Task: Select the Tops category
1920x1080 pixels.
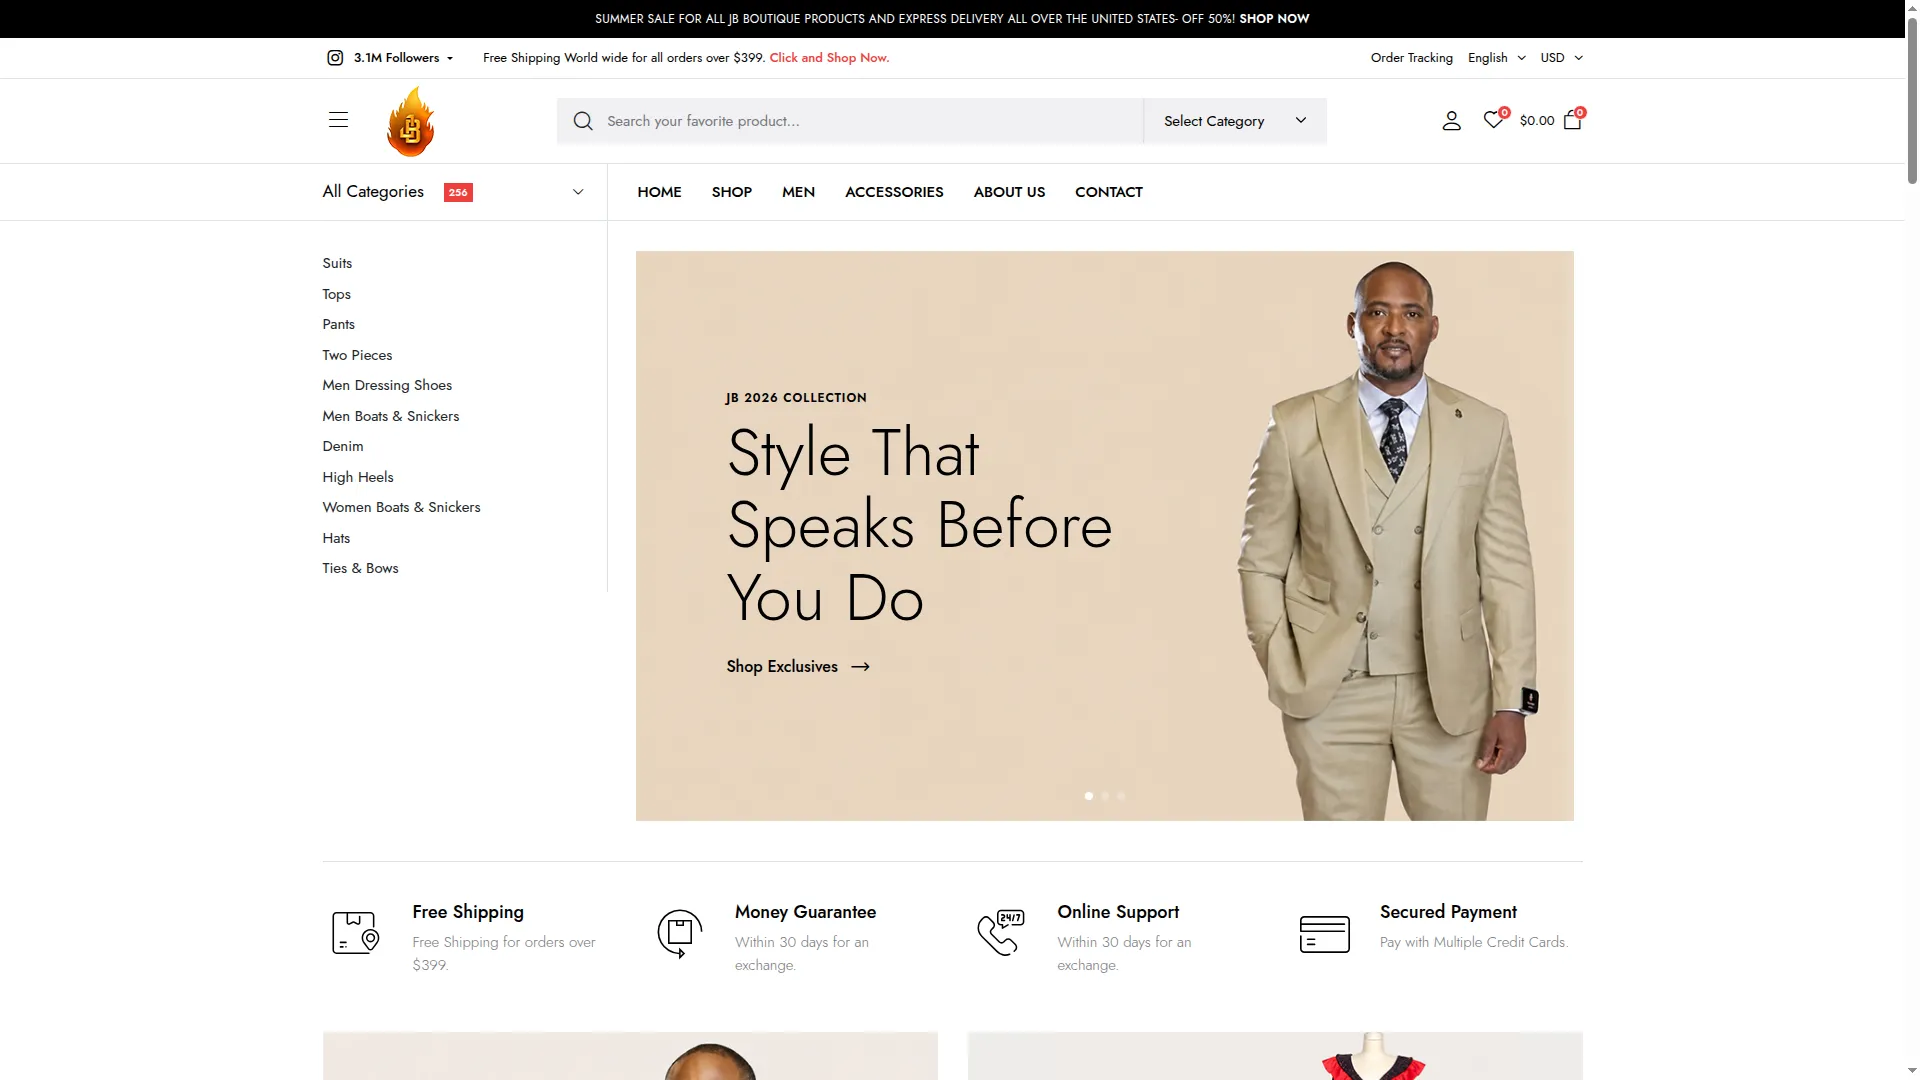Action: coord(336,294)
